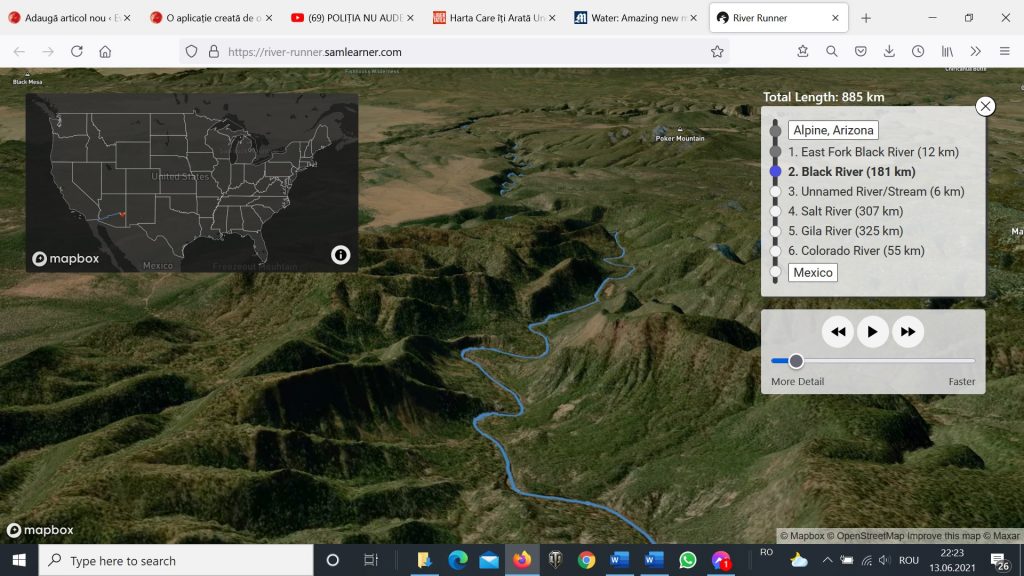Close the river path panel

(985, 106)
